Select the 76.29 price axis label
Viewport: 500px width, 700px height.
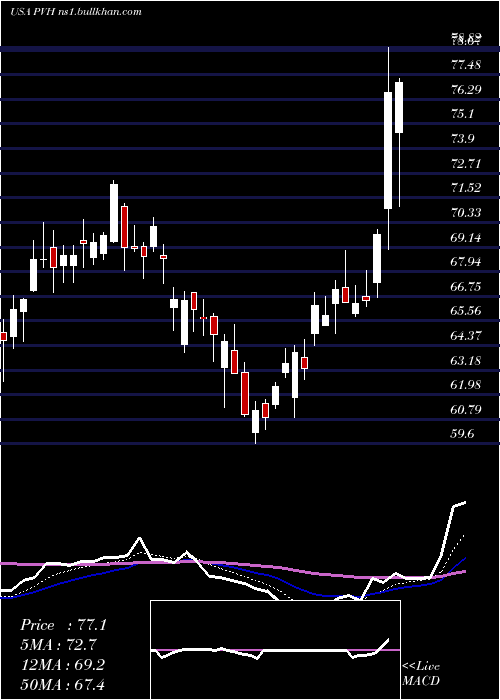(466, 90)
